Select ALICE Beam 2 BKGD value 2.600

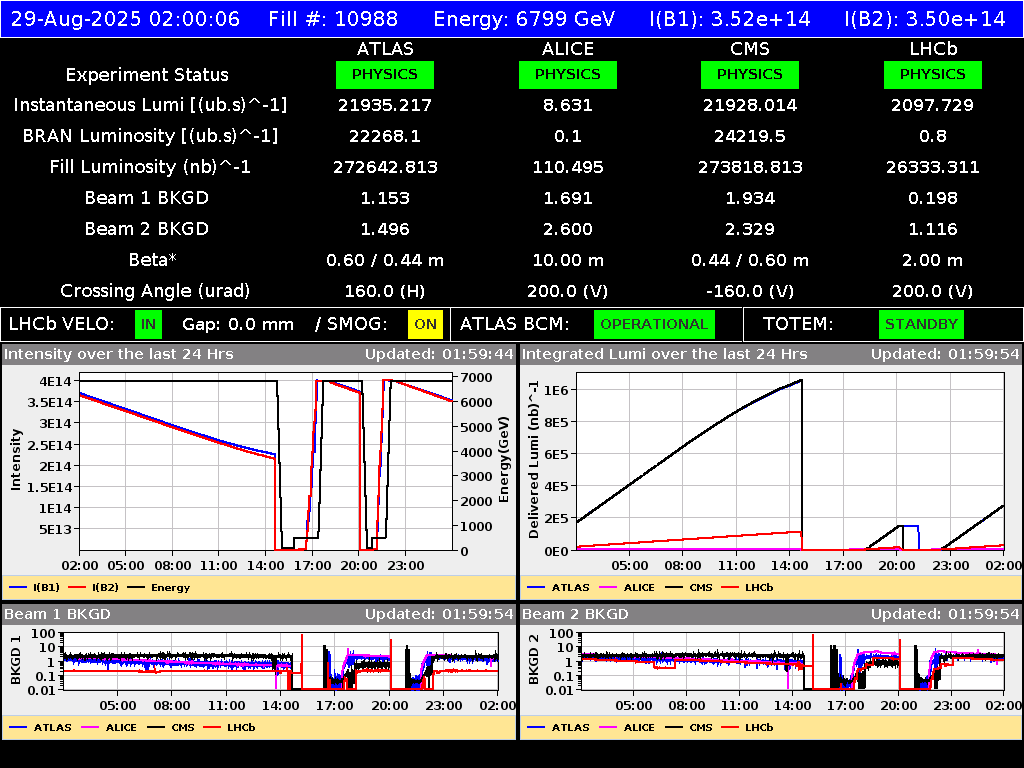point(568,229)
